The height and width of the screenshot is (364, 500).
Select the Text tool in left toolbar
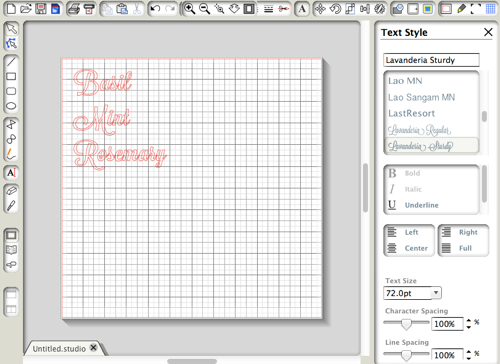coord(11,173)
